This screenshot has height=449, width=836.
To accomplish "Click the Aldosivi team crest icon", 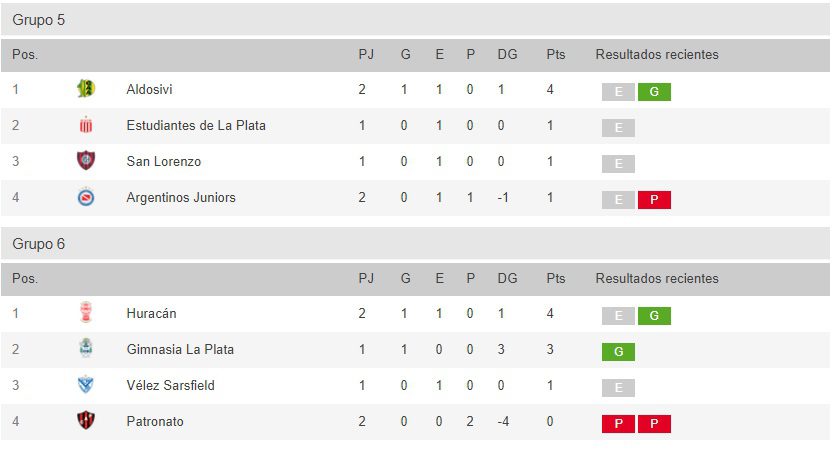I will pyautogui.click(x=86, y=89).
